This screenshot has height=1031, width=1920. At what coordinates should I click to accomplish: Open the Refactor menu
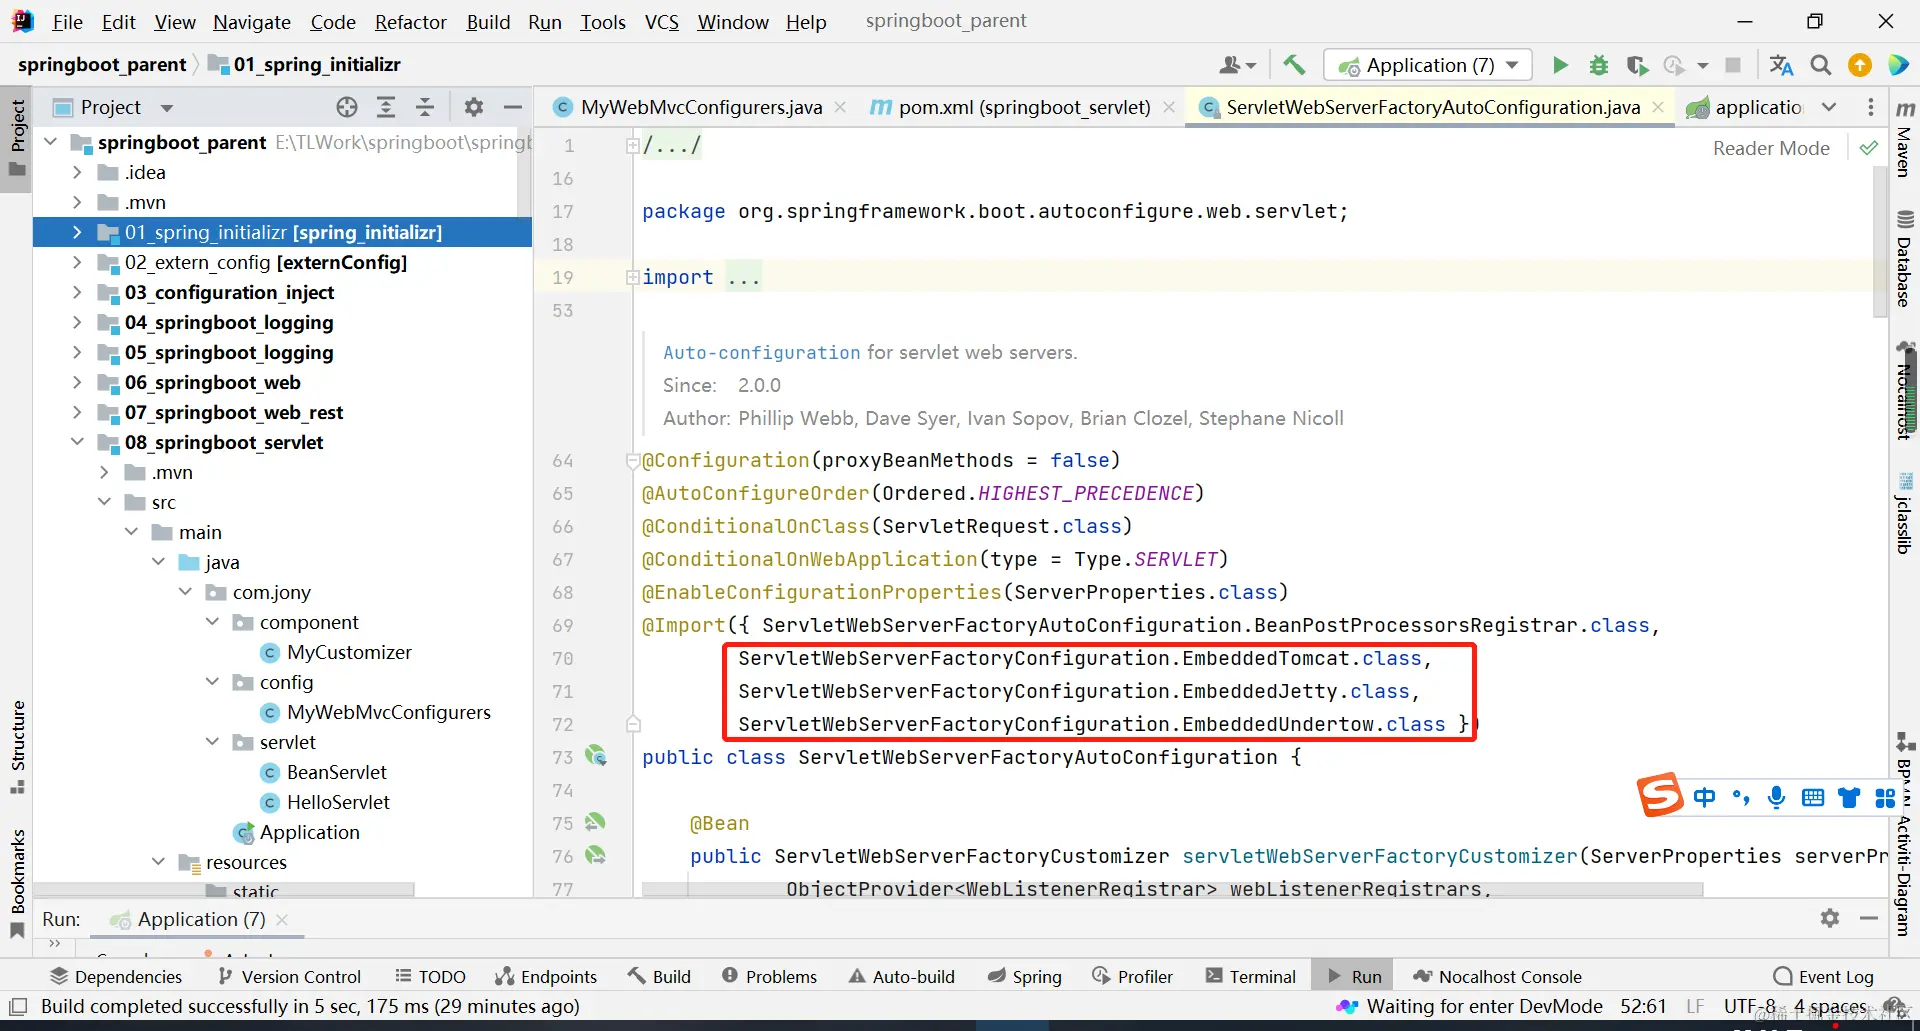click(x=410, y=22)
